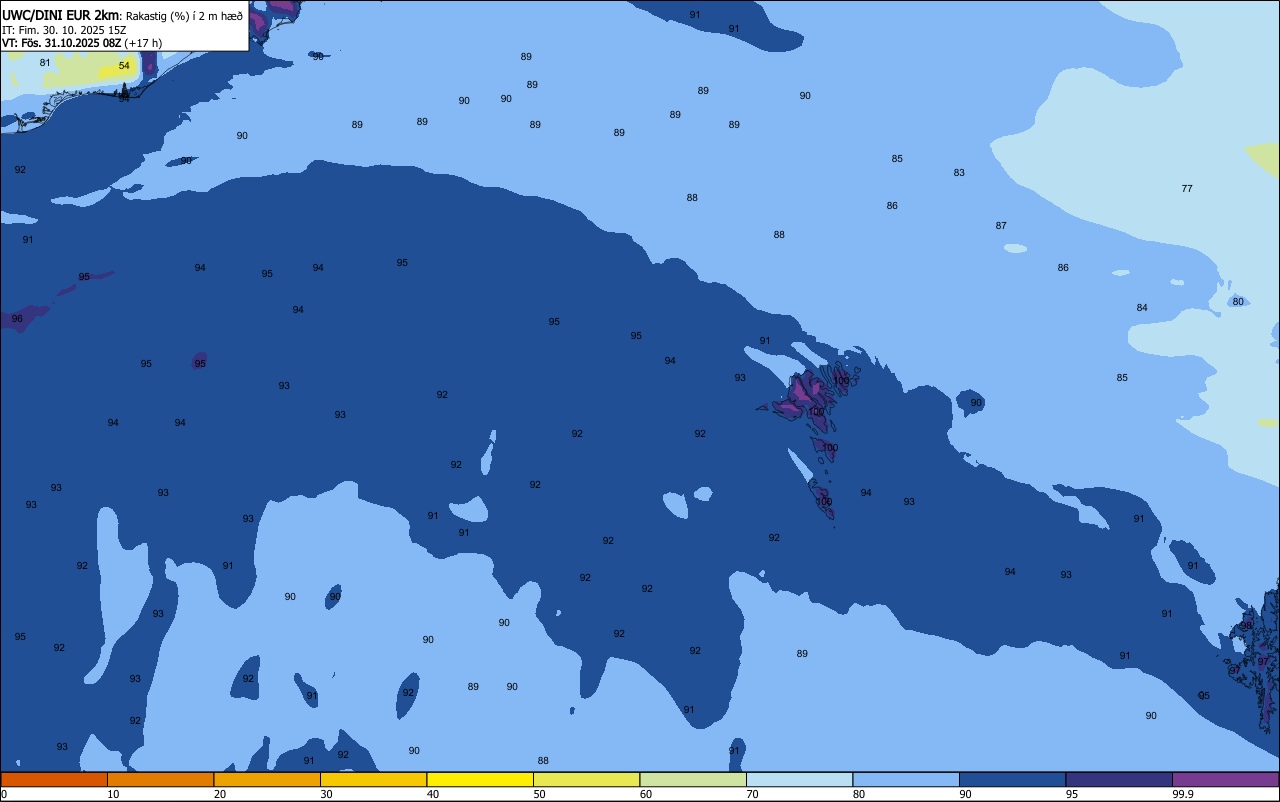This screenshot has width=1280, height=802.
Task: Click the 40–50 bright yellow legend swatch
Action: click(480, 779)
